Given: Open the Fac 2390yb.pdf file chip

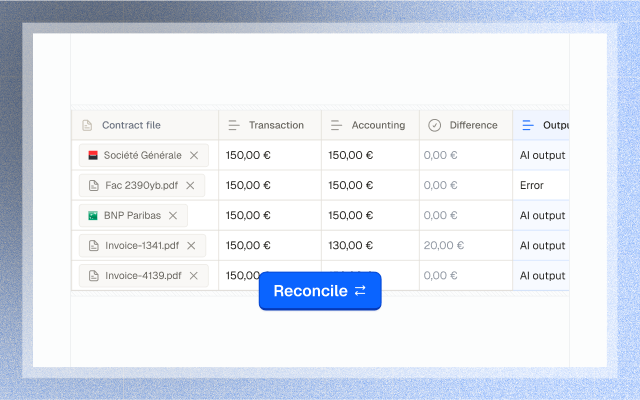Looking at the screenshot, I should [x=141, y=186].
